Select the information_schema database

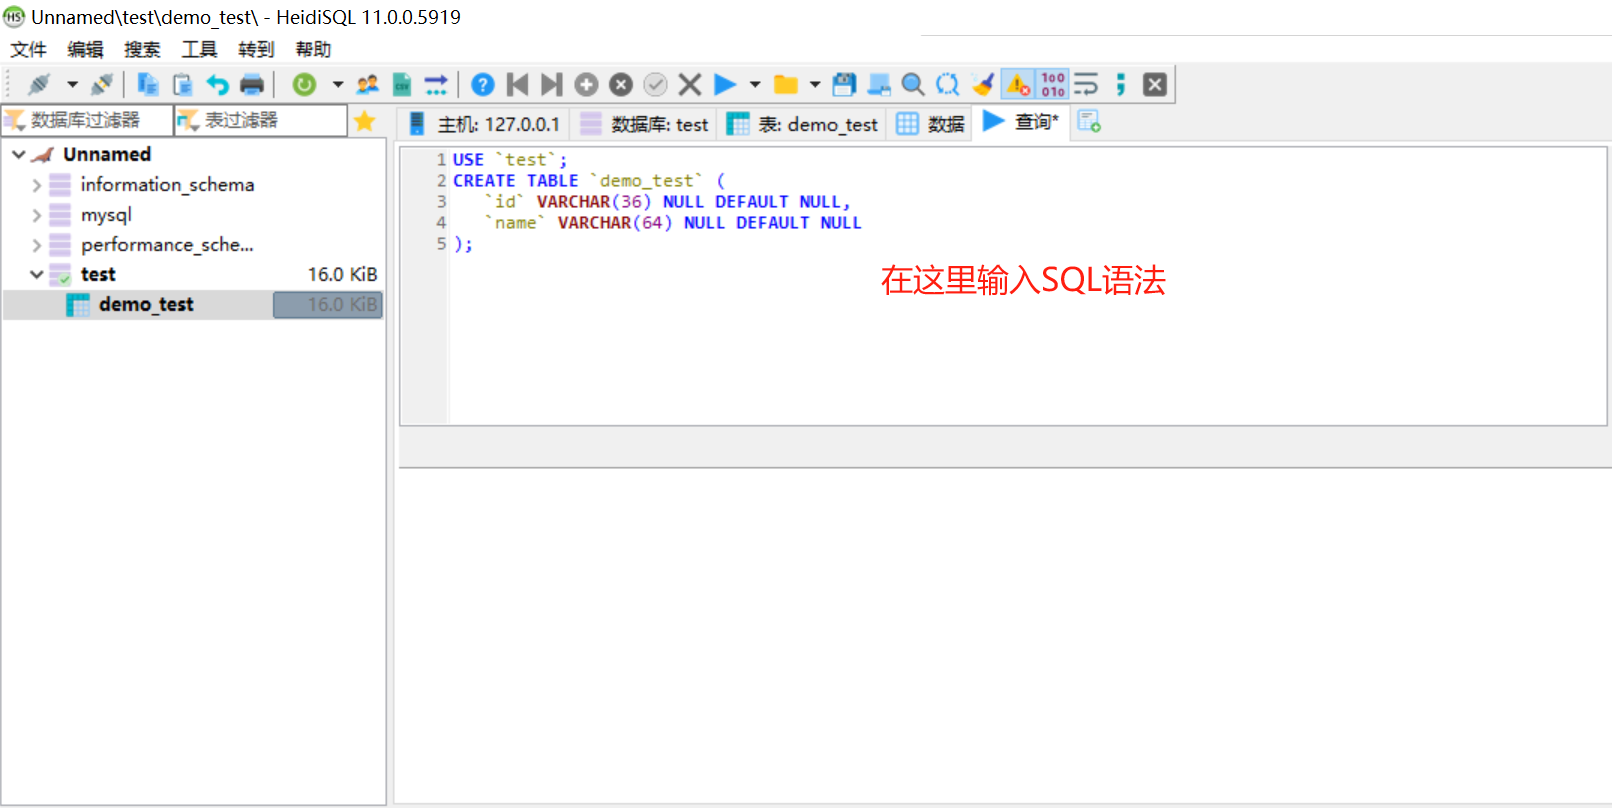[x=167, y=185]
